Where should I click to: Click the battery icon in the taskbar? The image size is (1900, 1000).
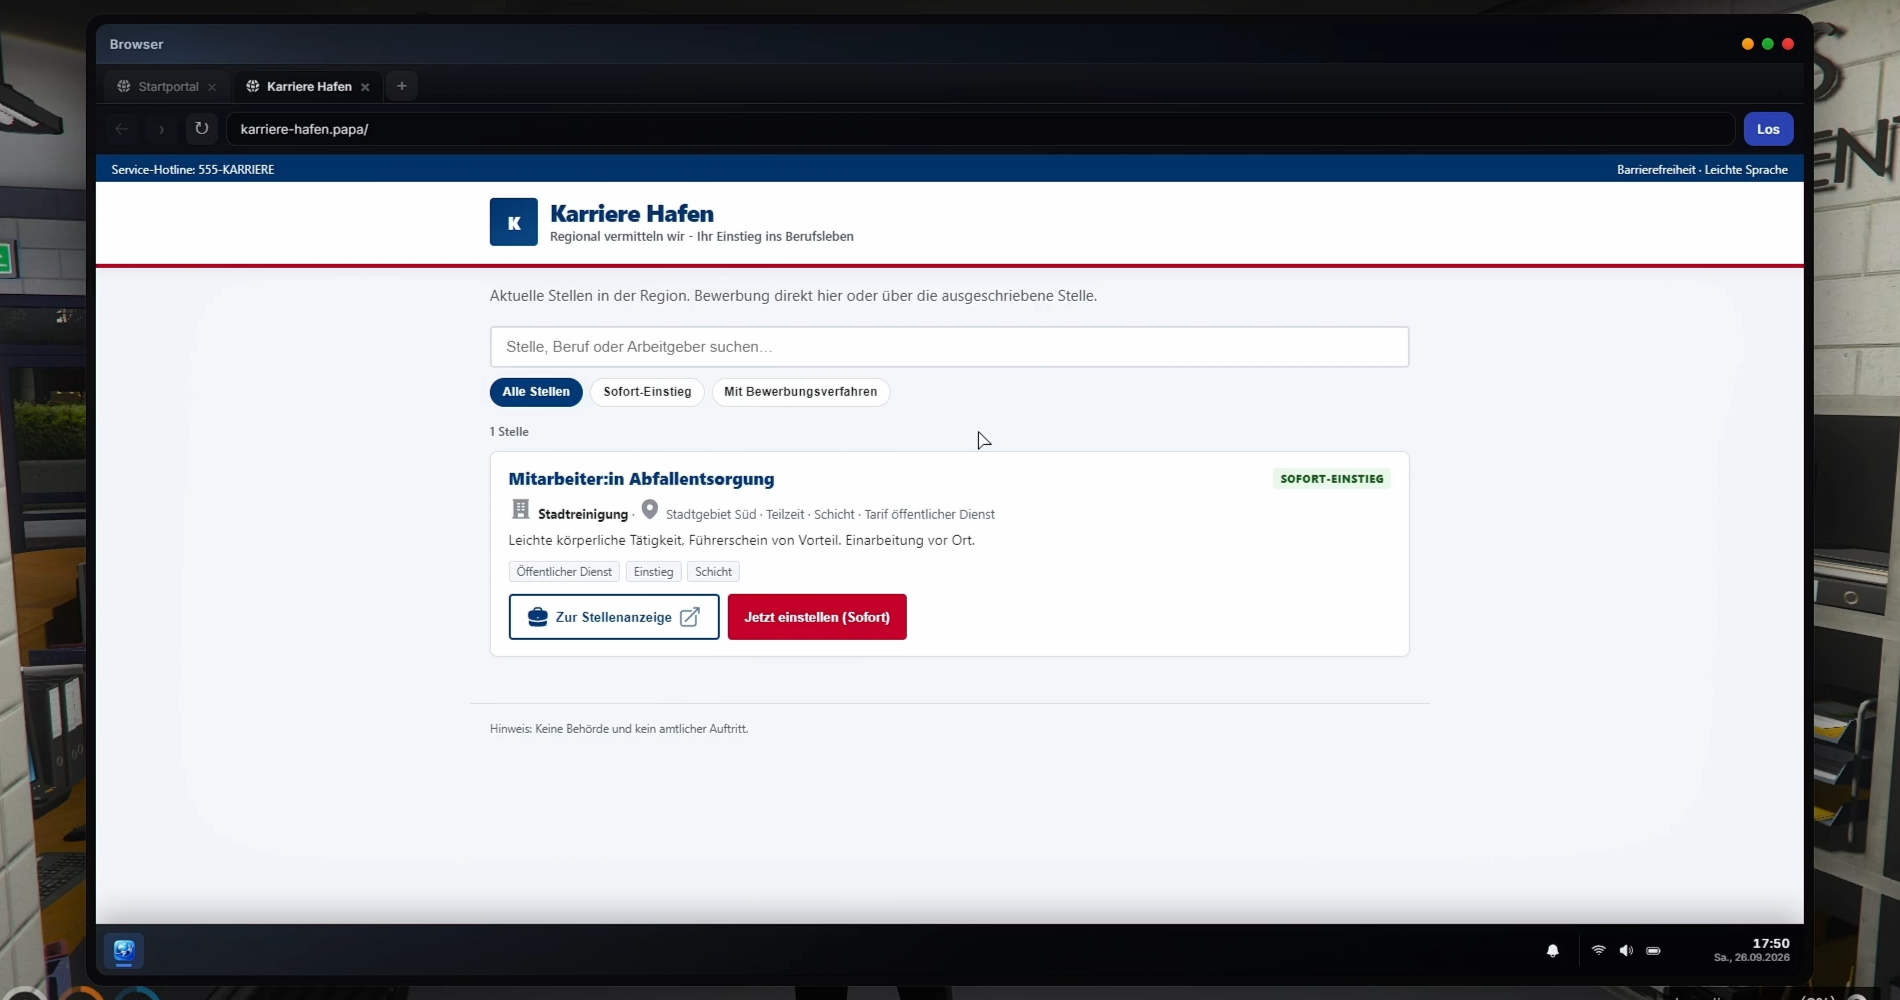click(1653, 951)
